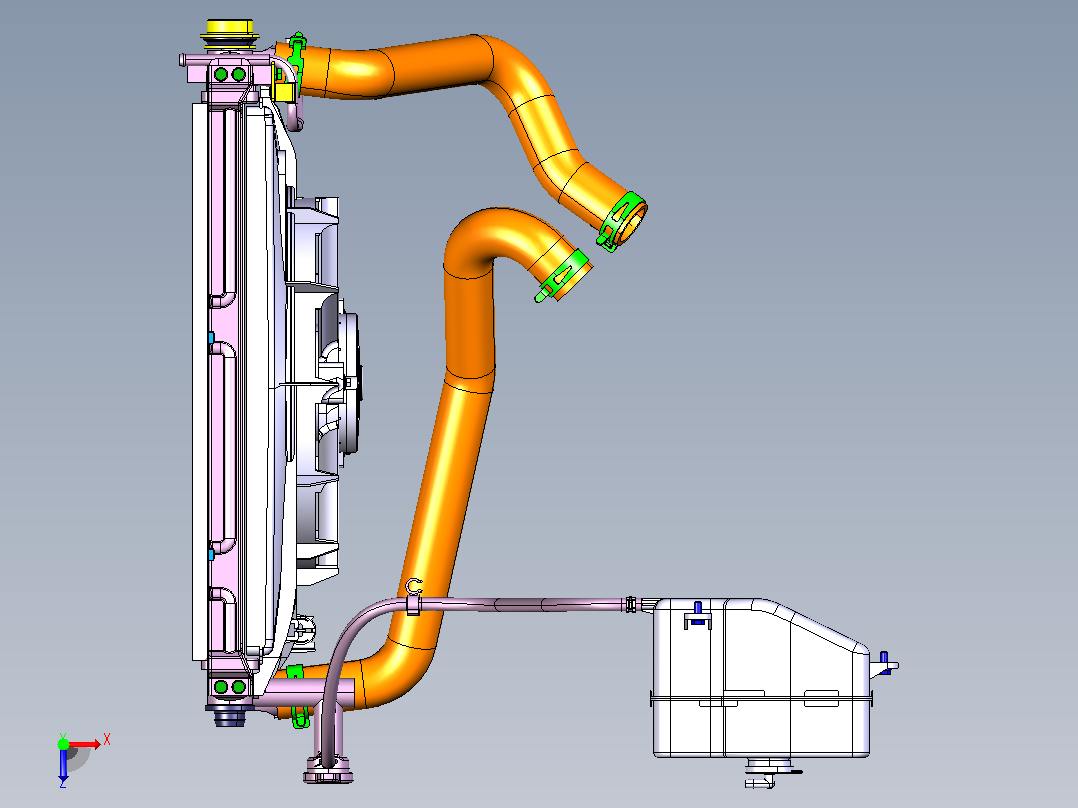Select the round fan motor hub
The image size is (1078, 808).
(349, 384)
